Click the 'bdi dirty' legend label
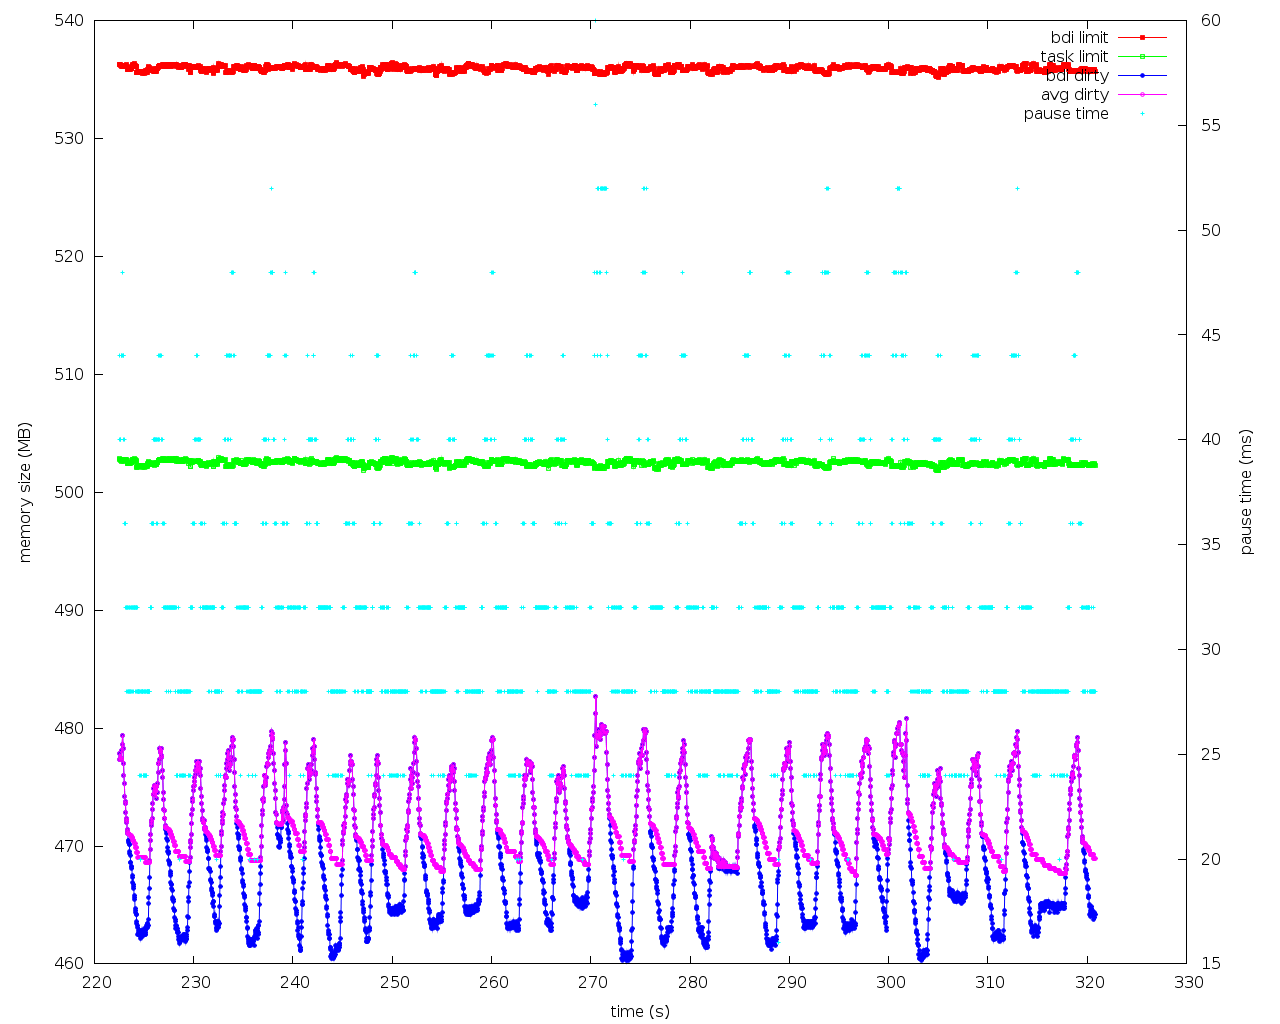The width and height of the screenshot is (1280, 1024). (x=1077, y=75)
